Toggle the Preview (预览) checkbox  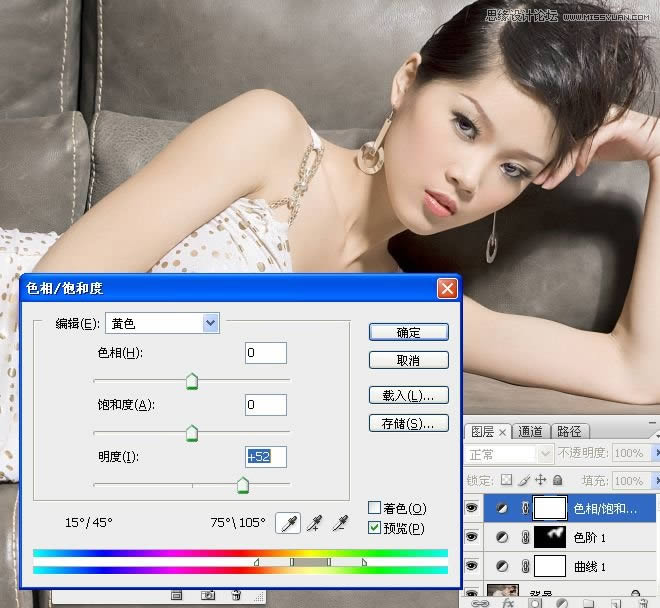point(375,528)
